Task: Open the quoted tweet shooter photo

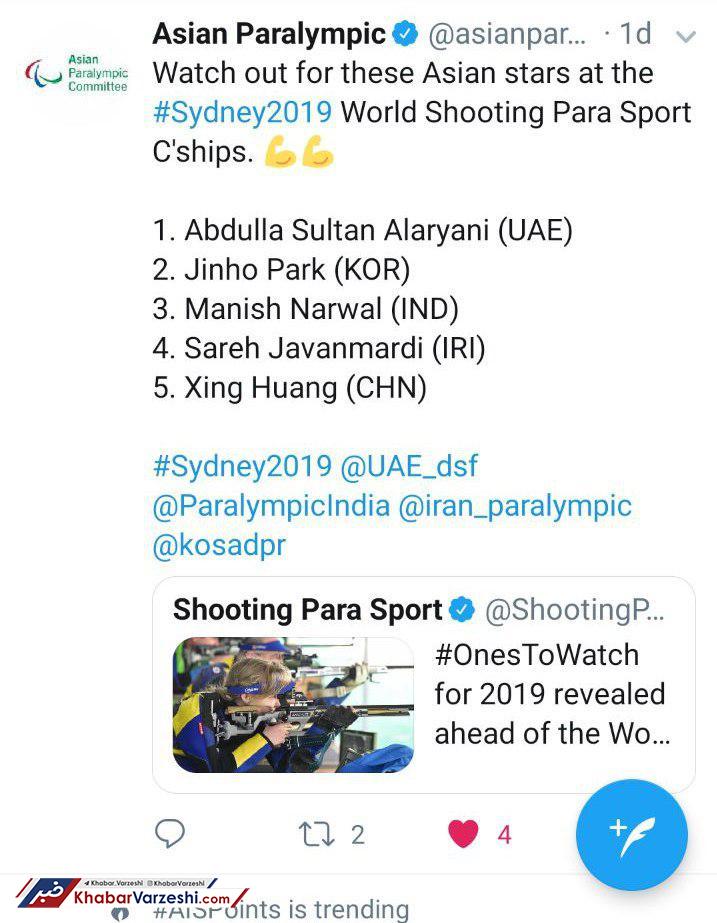Action: 293,704
